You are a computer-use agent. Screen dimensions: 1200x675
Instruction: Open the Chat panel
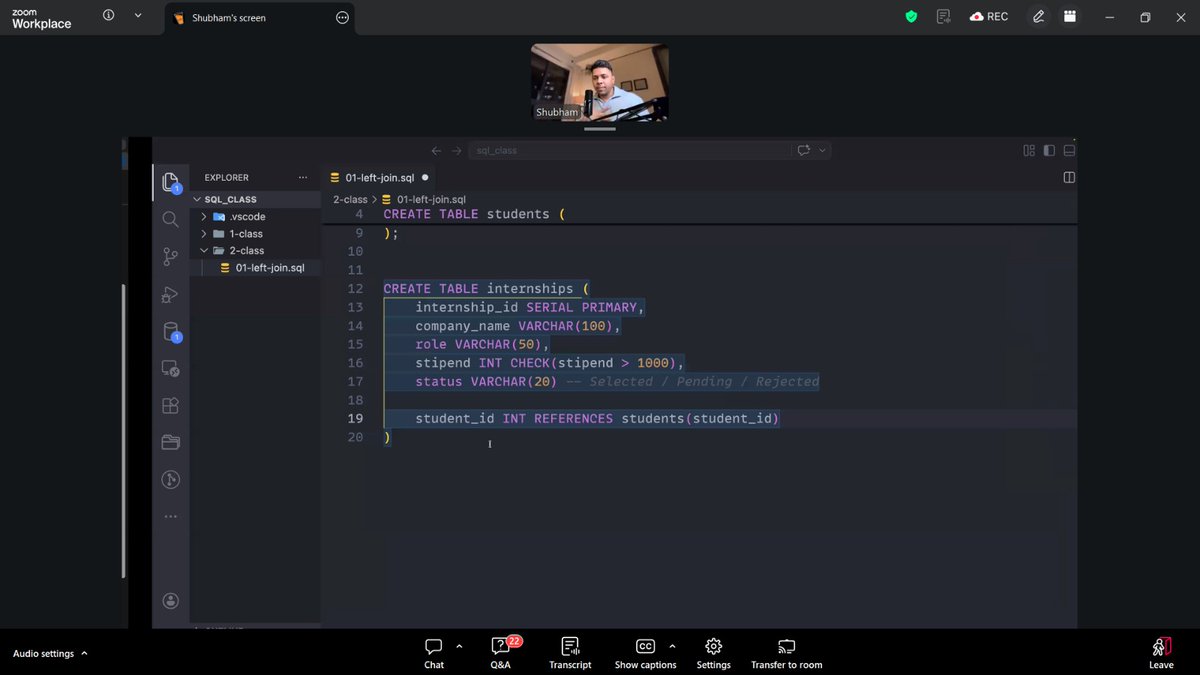tap(434, 653)
